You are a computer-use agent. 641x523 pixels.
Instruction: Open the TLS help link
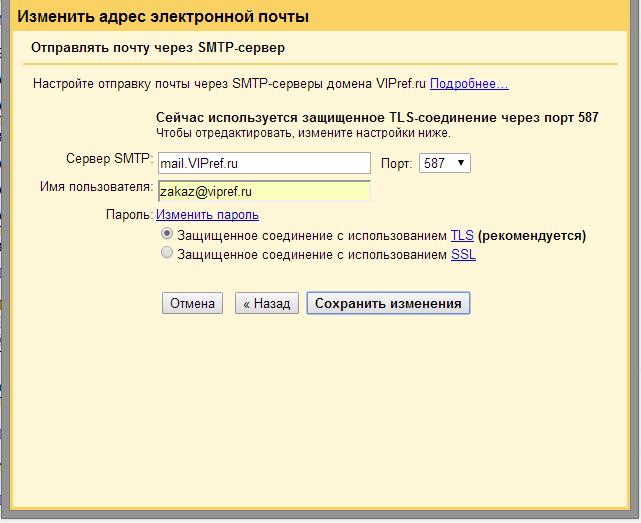pos(462,236)
